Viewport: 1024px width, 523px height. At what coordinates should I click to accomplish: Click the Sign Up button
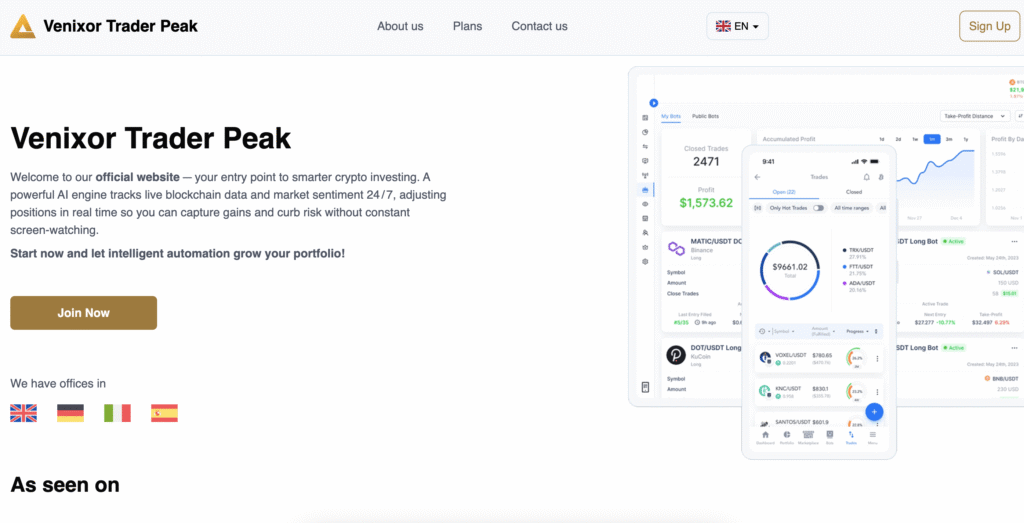(989, 26)
